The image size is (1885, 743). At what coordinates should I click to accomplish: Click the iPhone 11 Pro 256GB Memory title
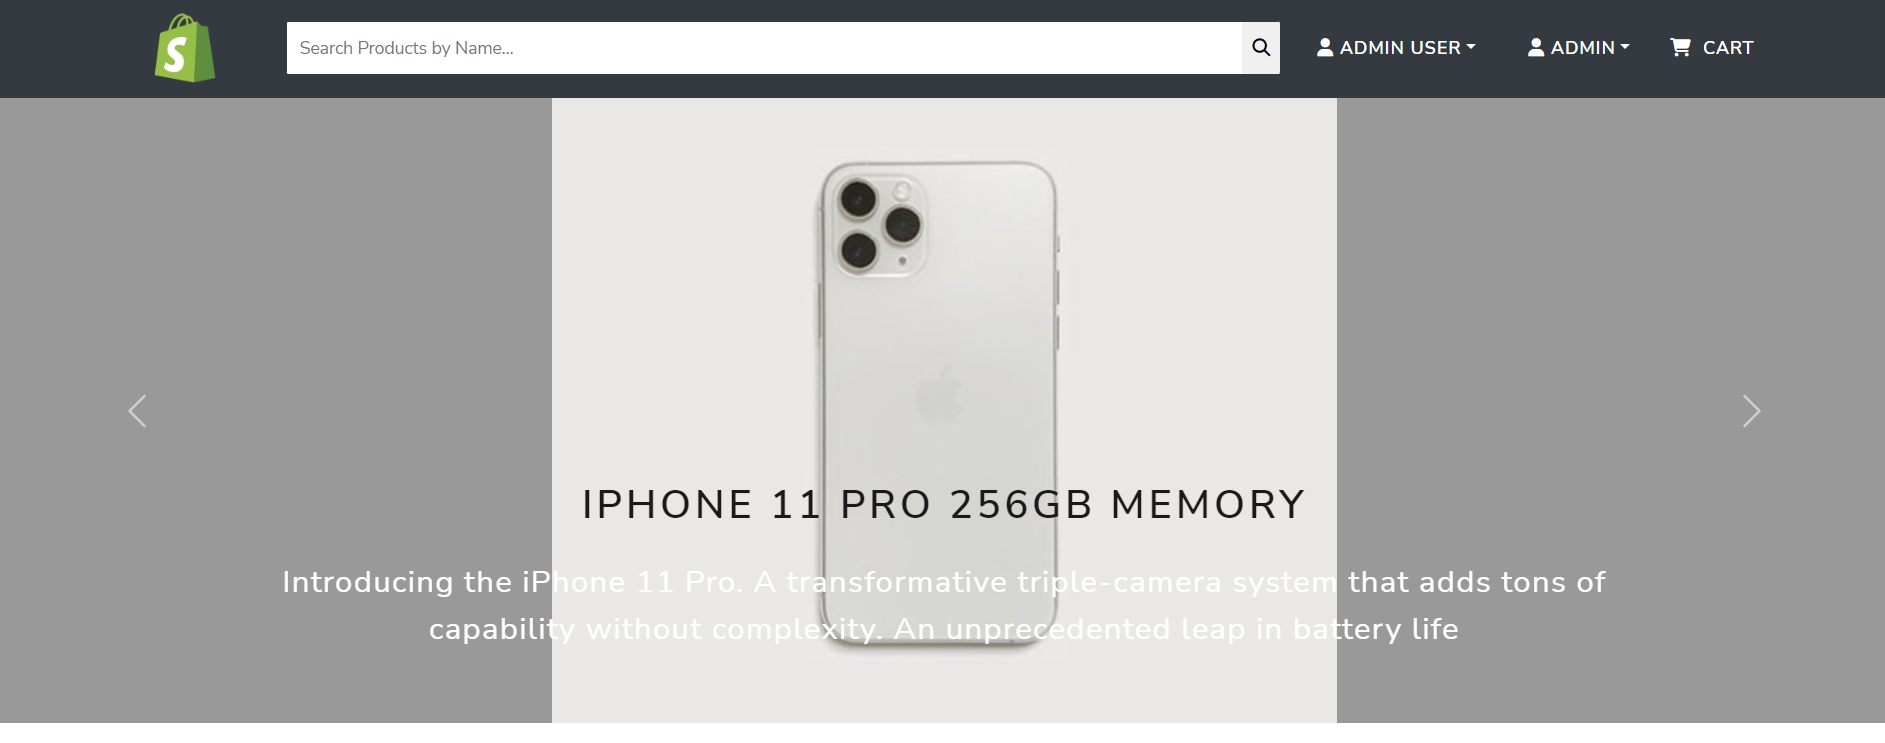click(944, 504)
